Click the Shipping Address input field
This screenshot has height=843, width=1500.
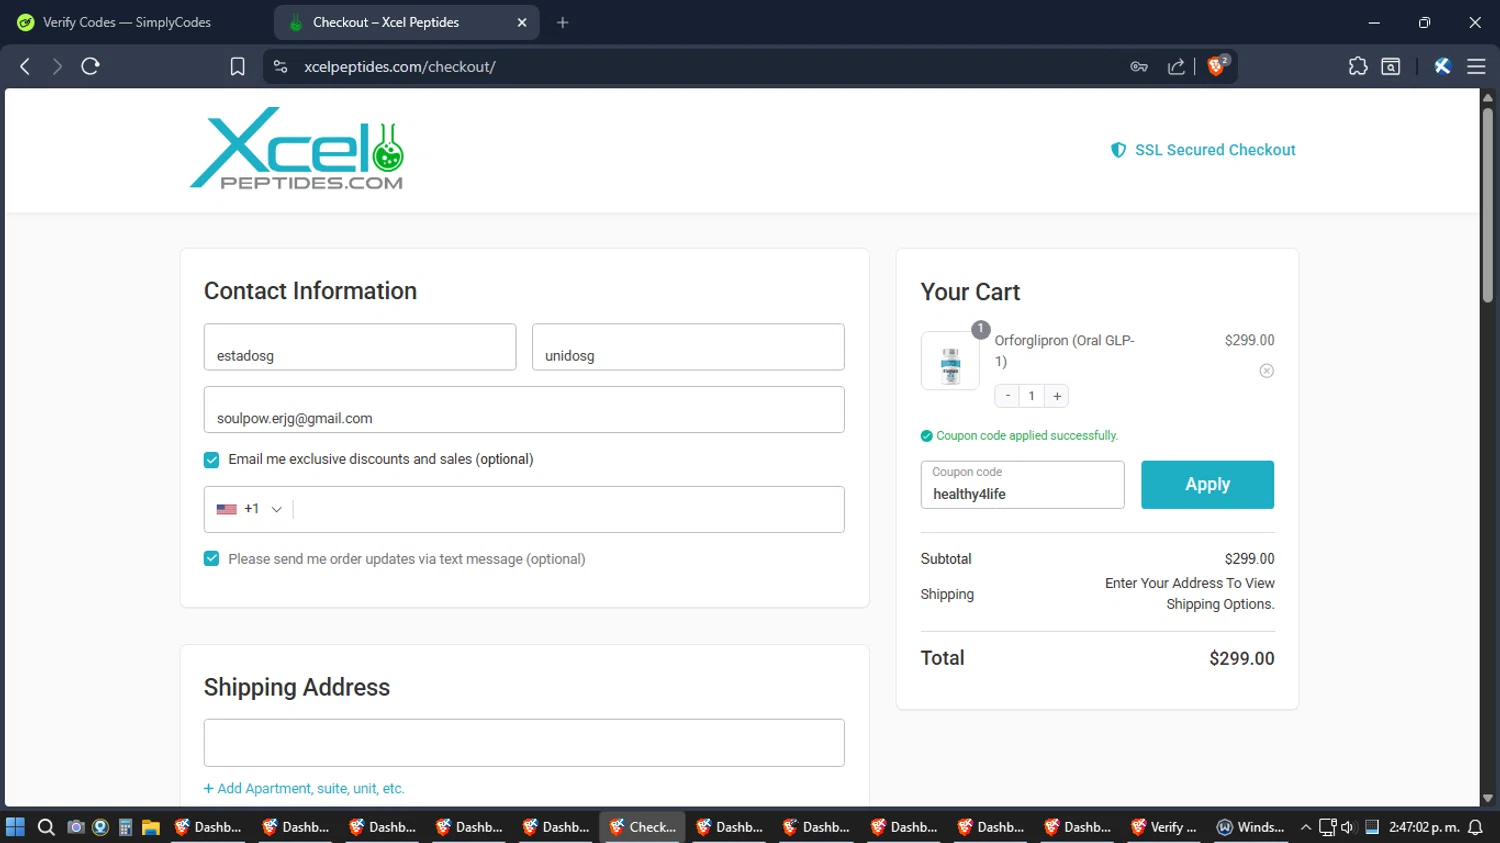[524, 743]
